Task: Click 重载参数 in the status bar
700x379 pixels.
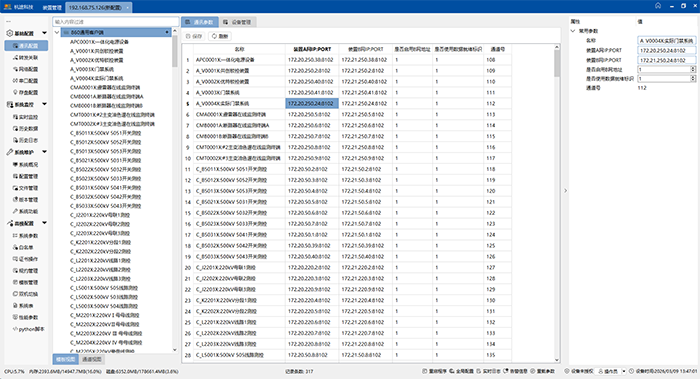Action: click(x=542, y=371)
